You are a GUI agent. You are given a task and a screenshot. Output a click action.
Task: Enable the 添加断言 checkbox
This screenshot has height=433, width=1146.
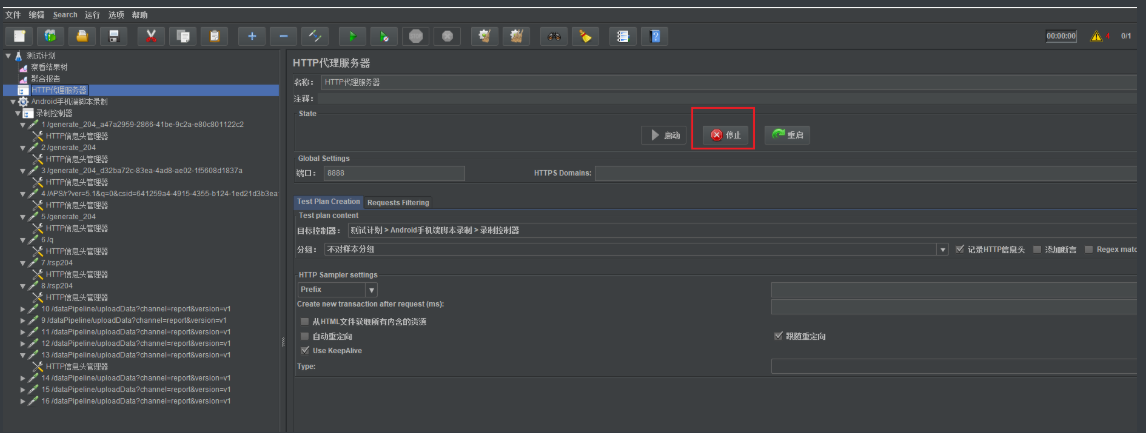[x=1037, y=249]
